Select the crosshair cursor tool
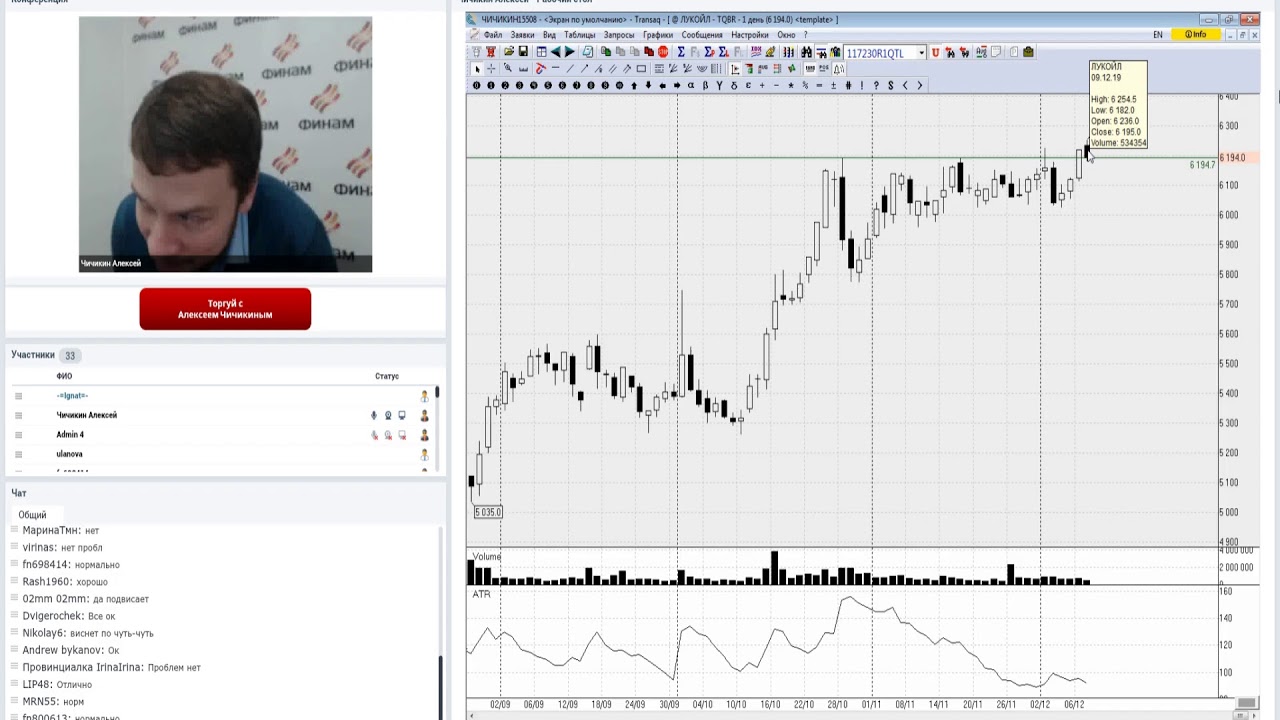This screenshot has width=1280, height=720. point(491,69)
